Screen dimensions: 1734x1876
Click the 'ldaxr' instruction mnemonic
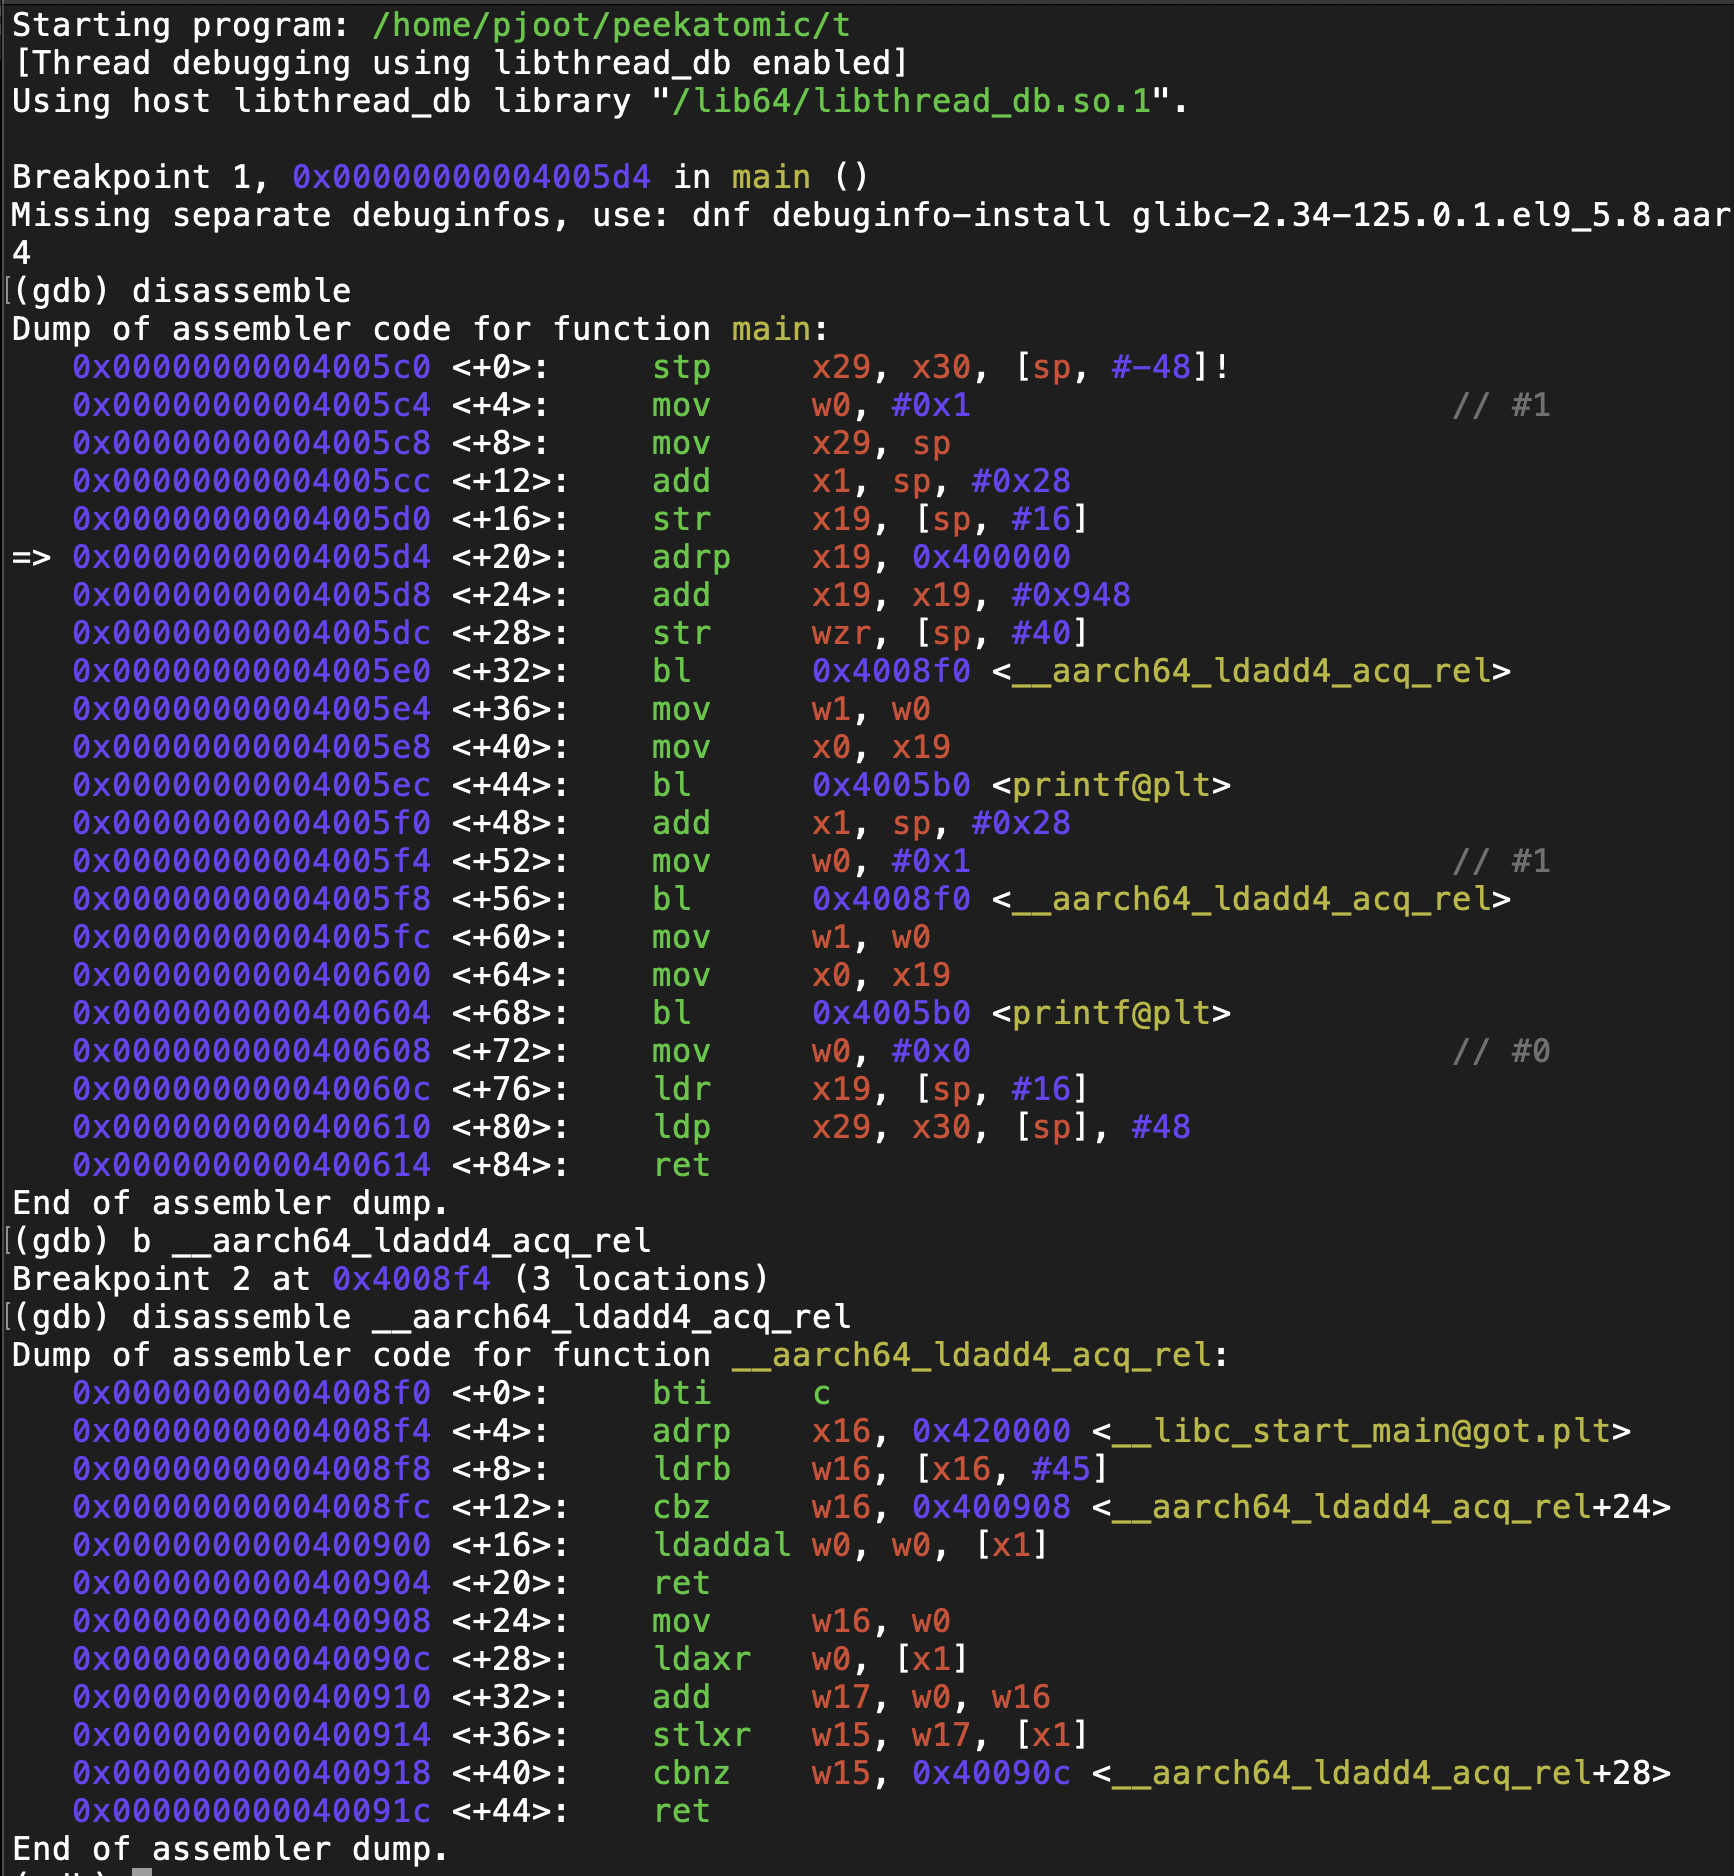tap(701, 1659)
